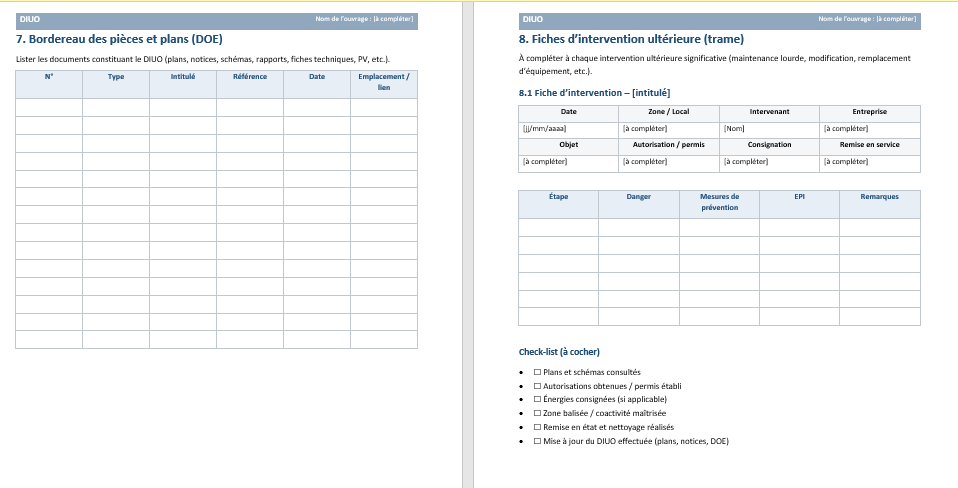Select the [Nom] placeholder under Intervenant

pos(735,129)
